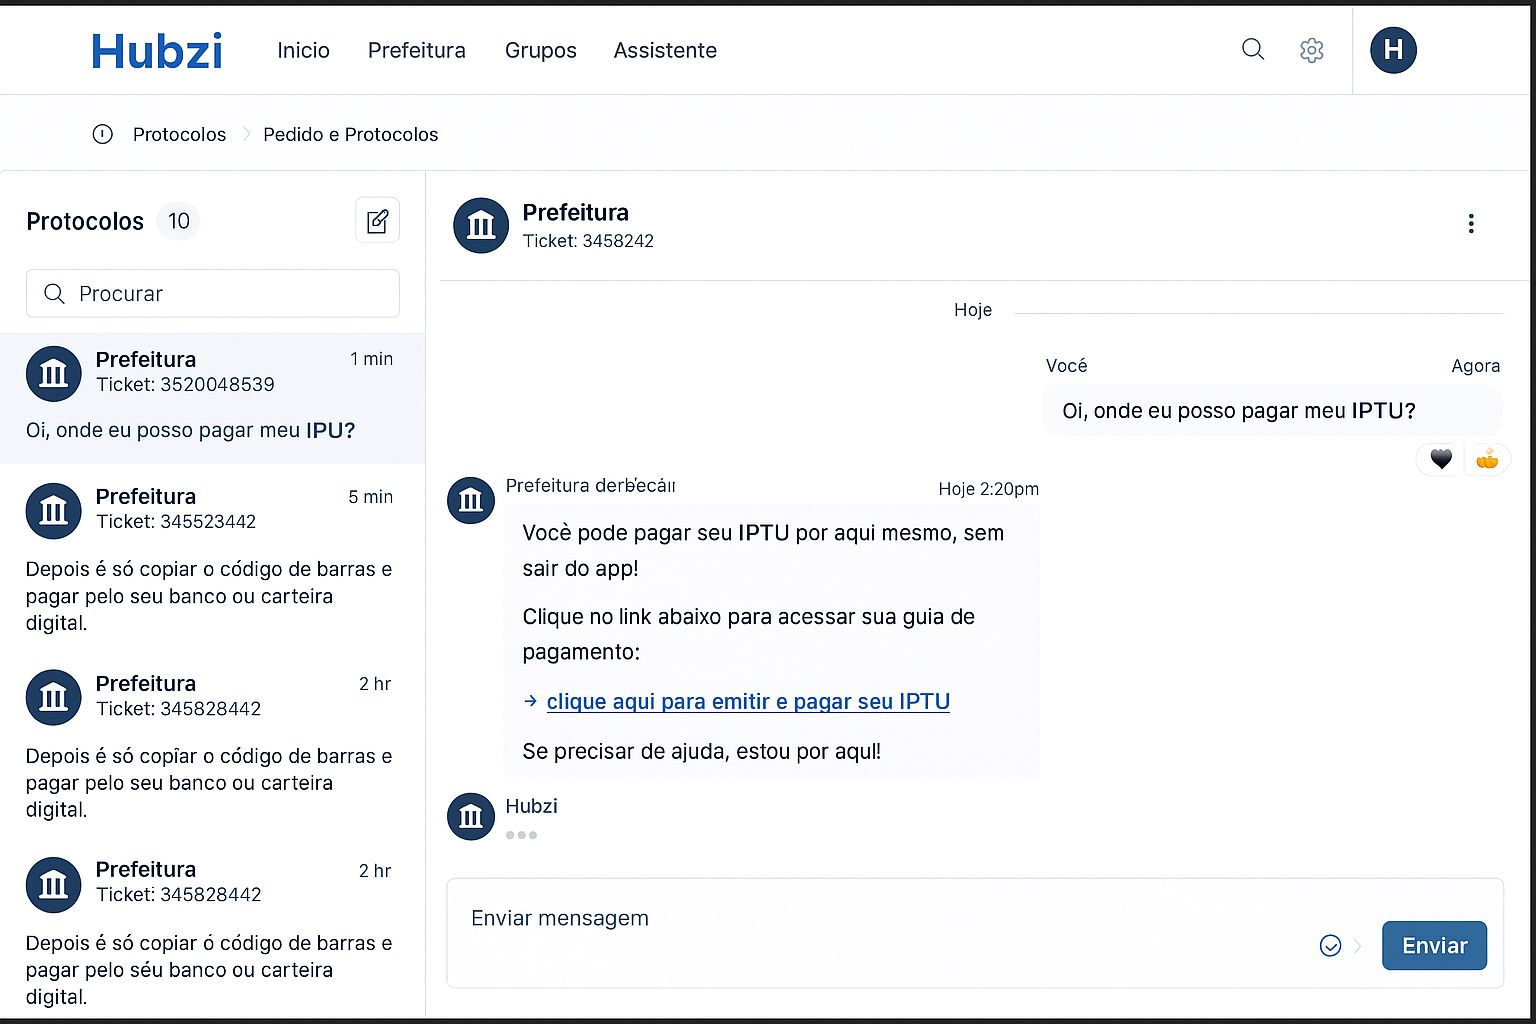Click the info icon beside Protocolos breadcrumb
This screenshot has width=1536, height=1024.
tap(103, 134)
